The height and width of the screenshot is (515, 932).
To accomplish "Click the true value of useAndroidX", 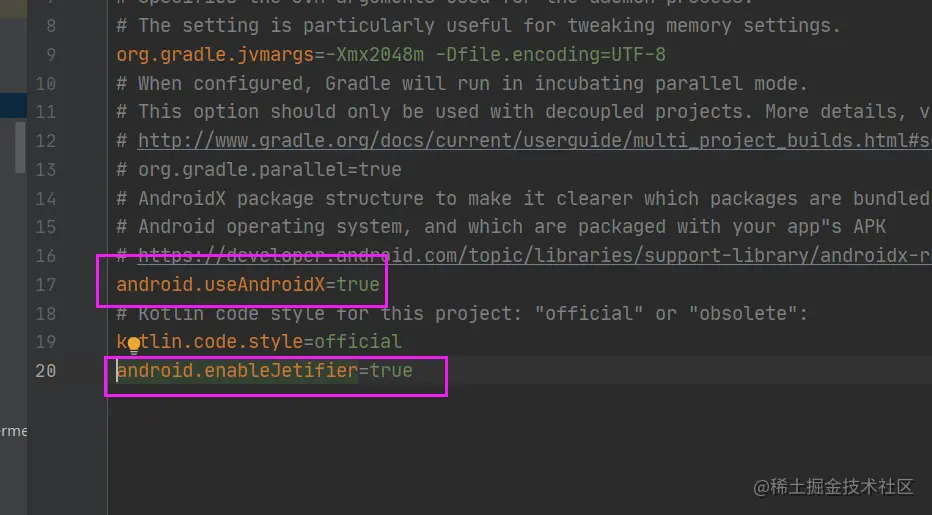I will 358,285.
